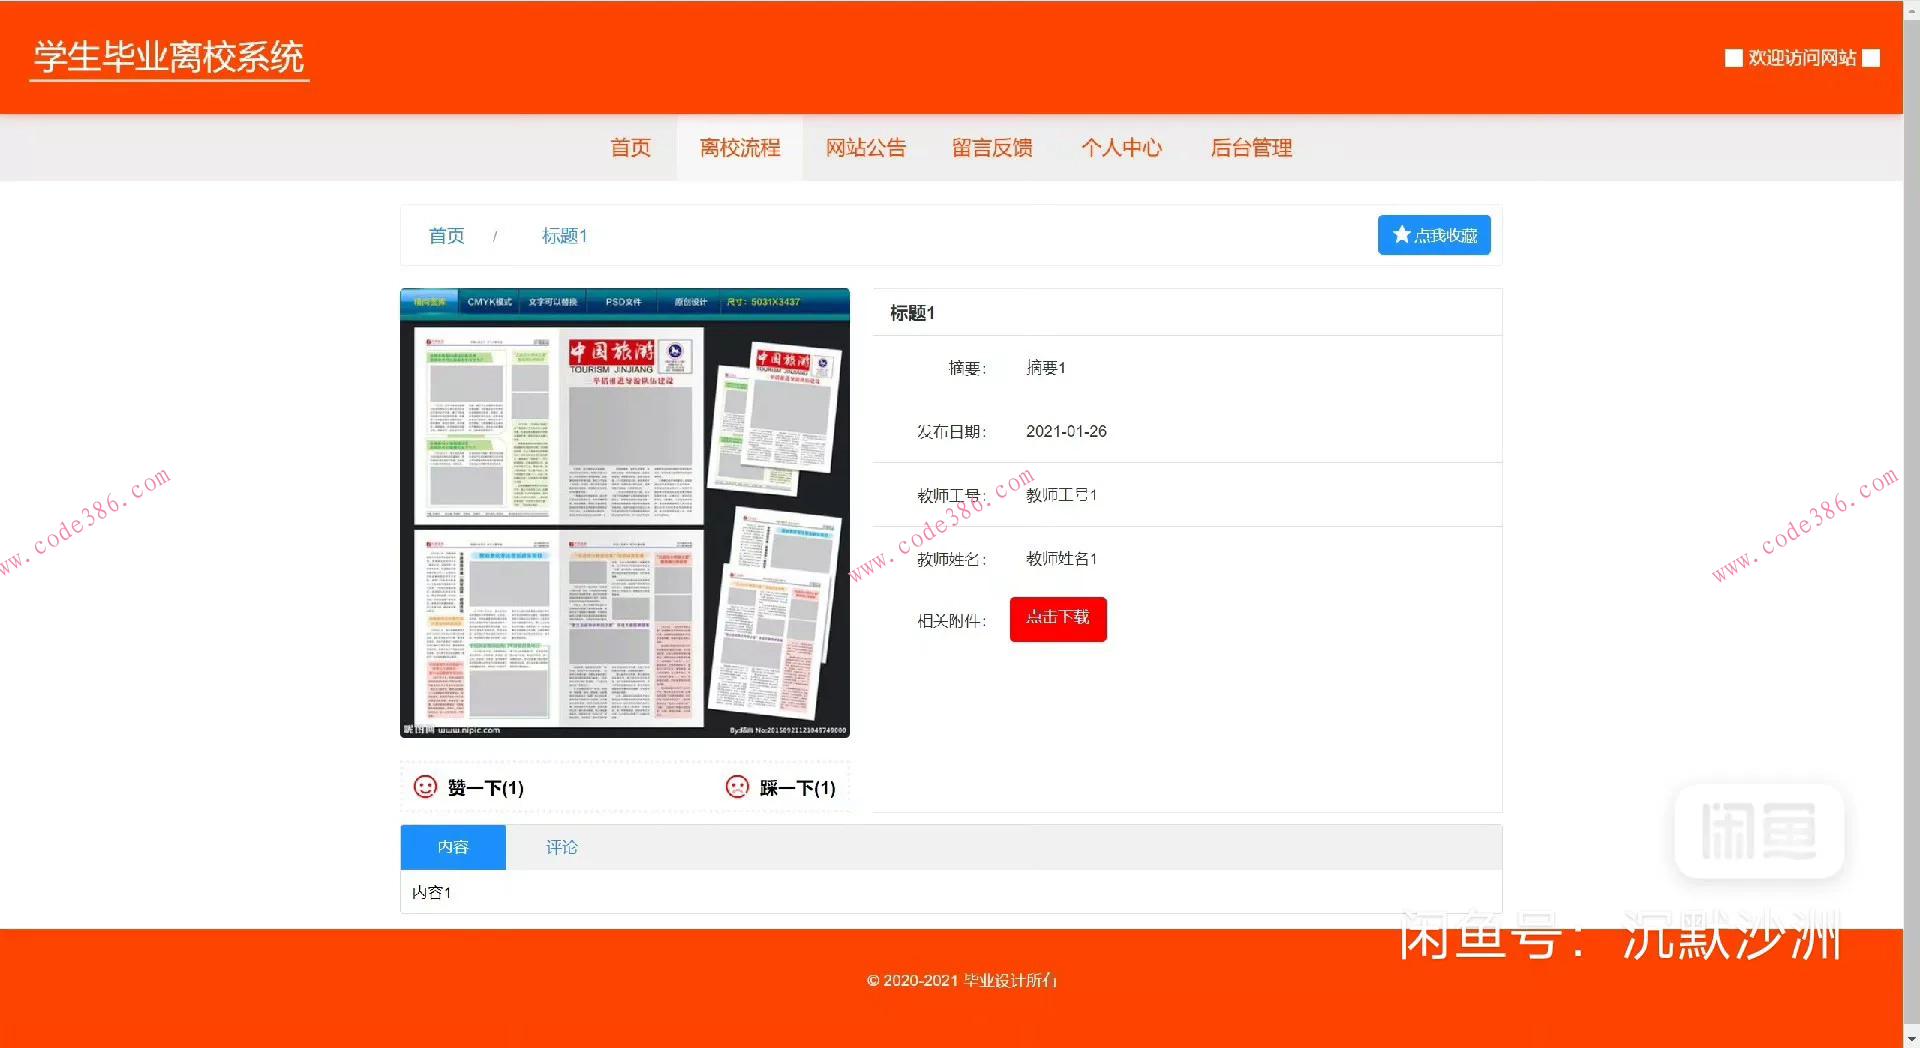Switch to the 内容 content tab
This screenshot has width=1920, height=1048.
453,847
